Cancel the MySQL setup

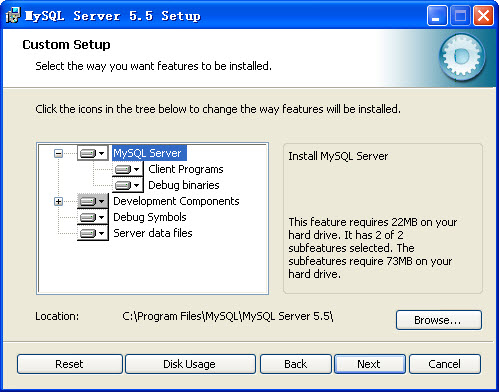click(445, 364)
